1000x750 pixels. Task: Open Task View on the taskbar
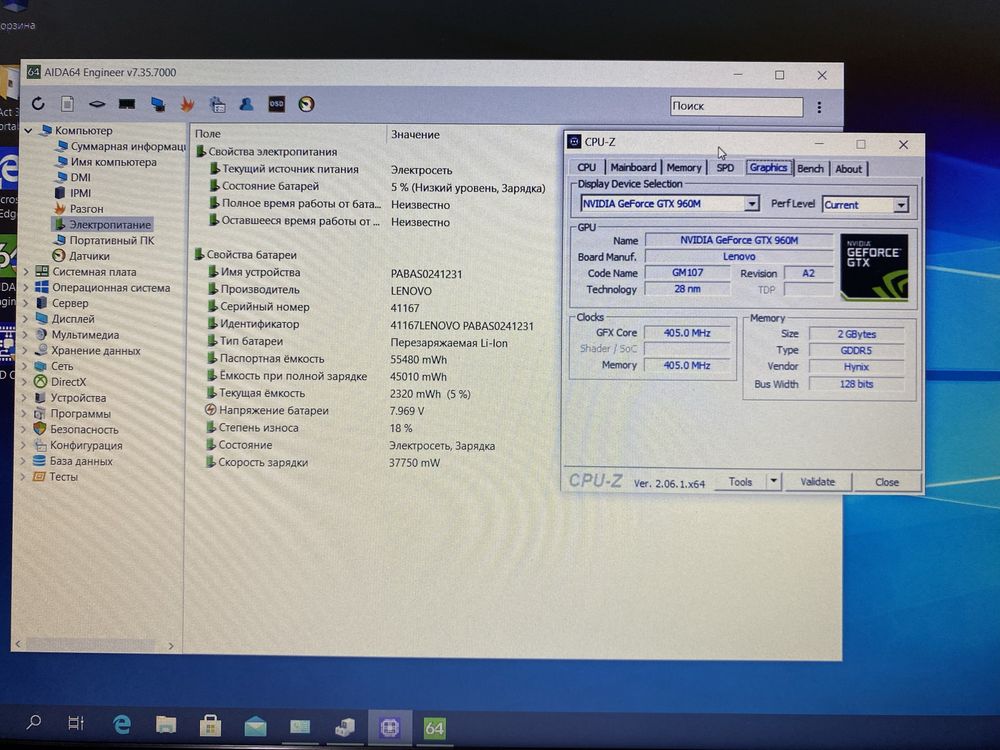[x=76, y=723]
